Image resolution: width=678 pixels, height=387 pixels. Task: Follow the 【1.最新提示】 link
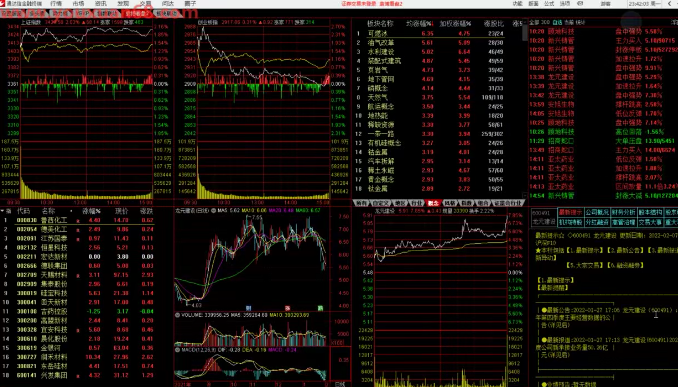584,250
